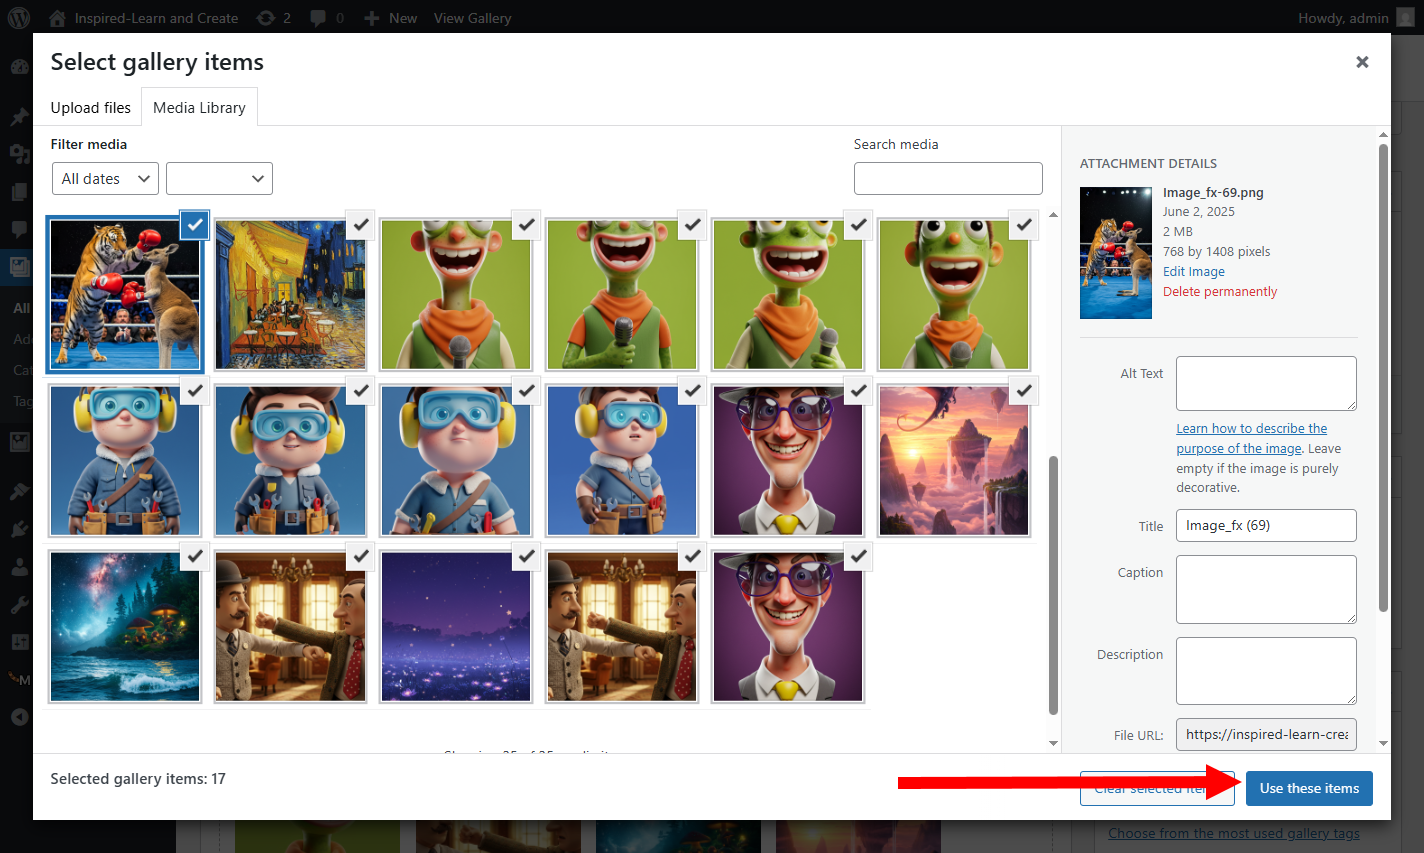Open the All dates filter dropdown
Image resolution: width=1424 pixels, height=853 pixels.
pos(105,179)
